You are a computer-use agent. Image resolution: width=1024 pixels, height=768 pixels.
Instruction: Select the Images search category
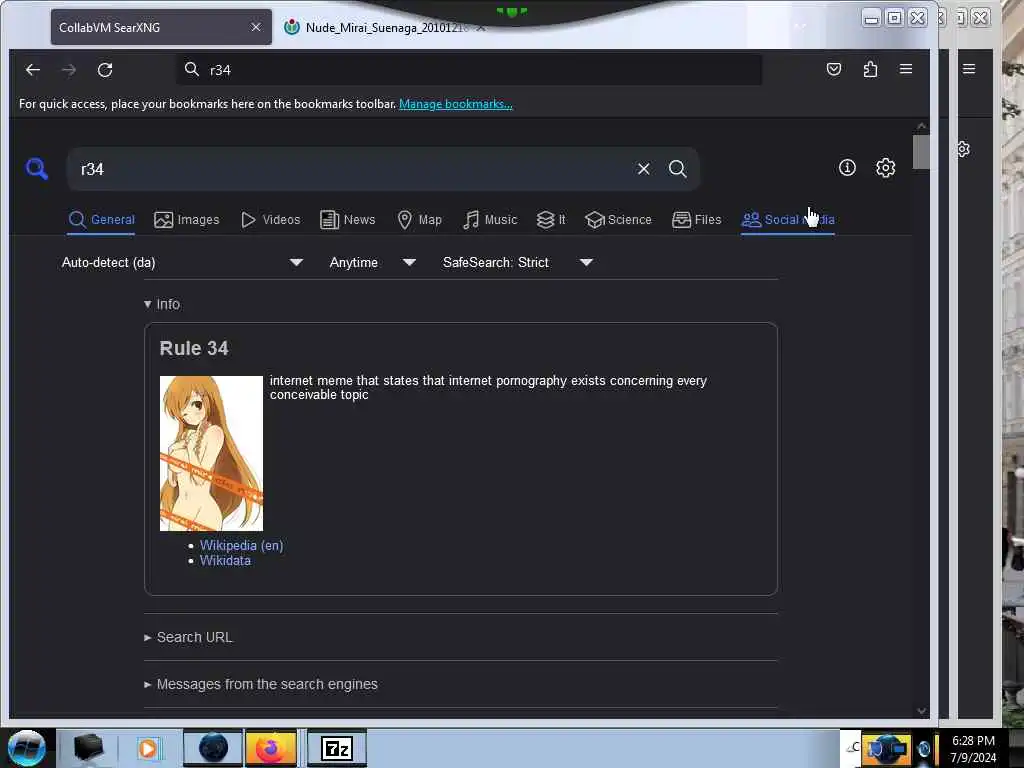187,220
